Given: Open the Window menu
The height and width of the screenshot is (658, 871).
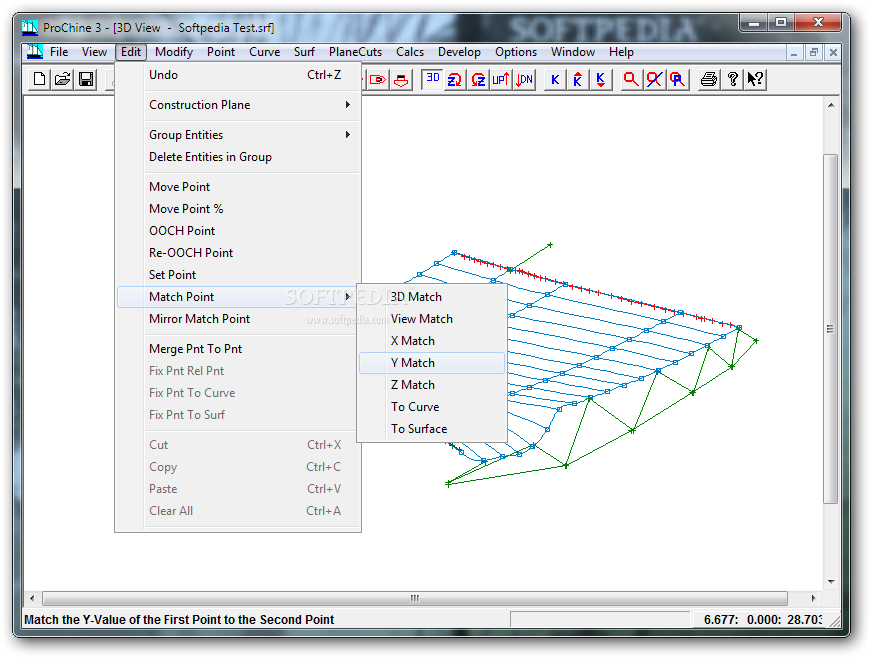Looking at the screenshot, I should click(573, 52).
